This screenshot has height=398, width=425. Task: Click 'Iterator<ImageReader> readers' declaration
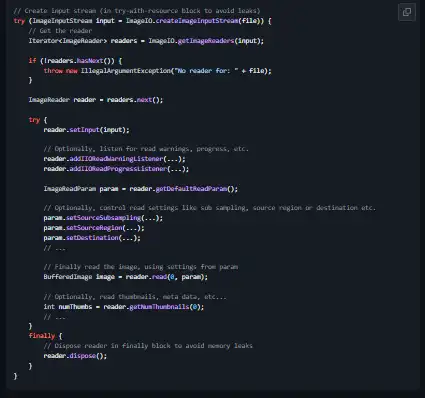pyautogui.click(x=83, y=41)
